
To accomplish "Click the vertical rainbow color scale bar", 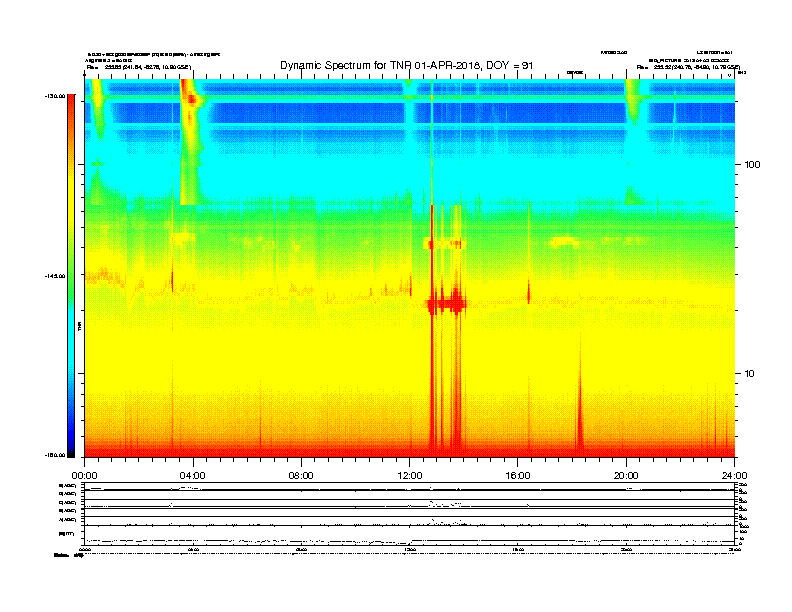I will [71, 276].
